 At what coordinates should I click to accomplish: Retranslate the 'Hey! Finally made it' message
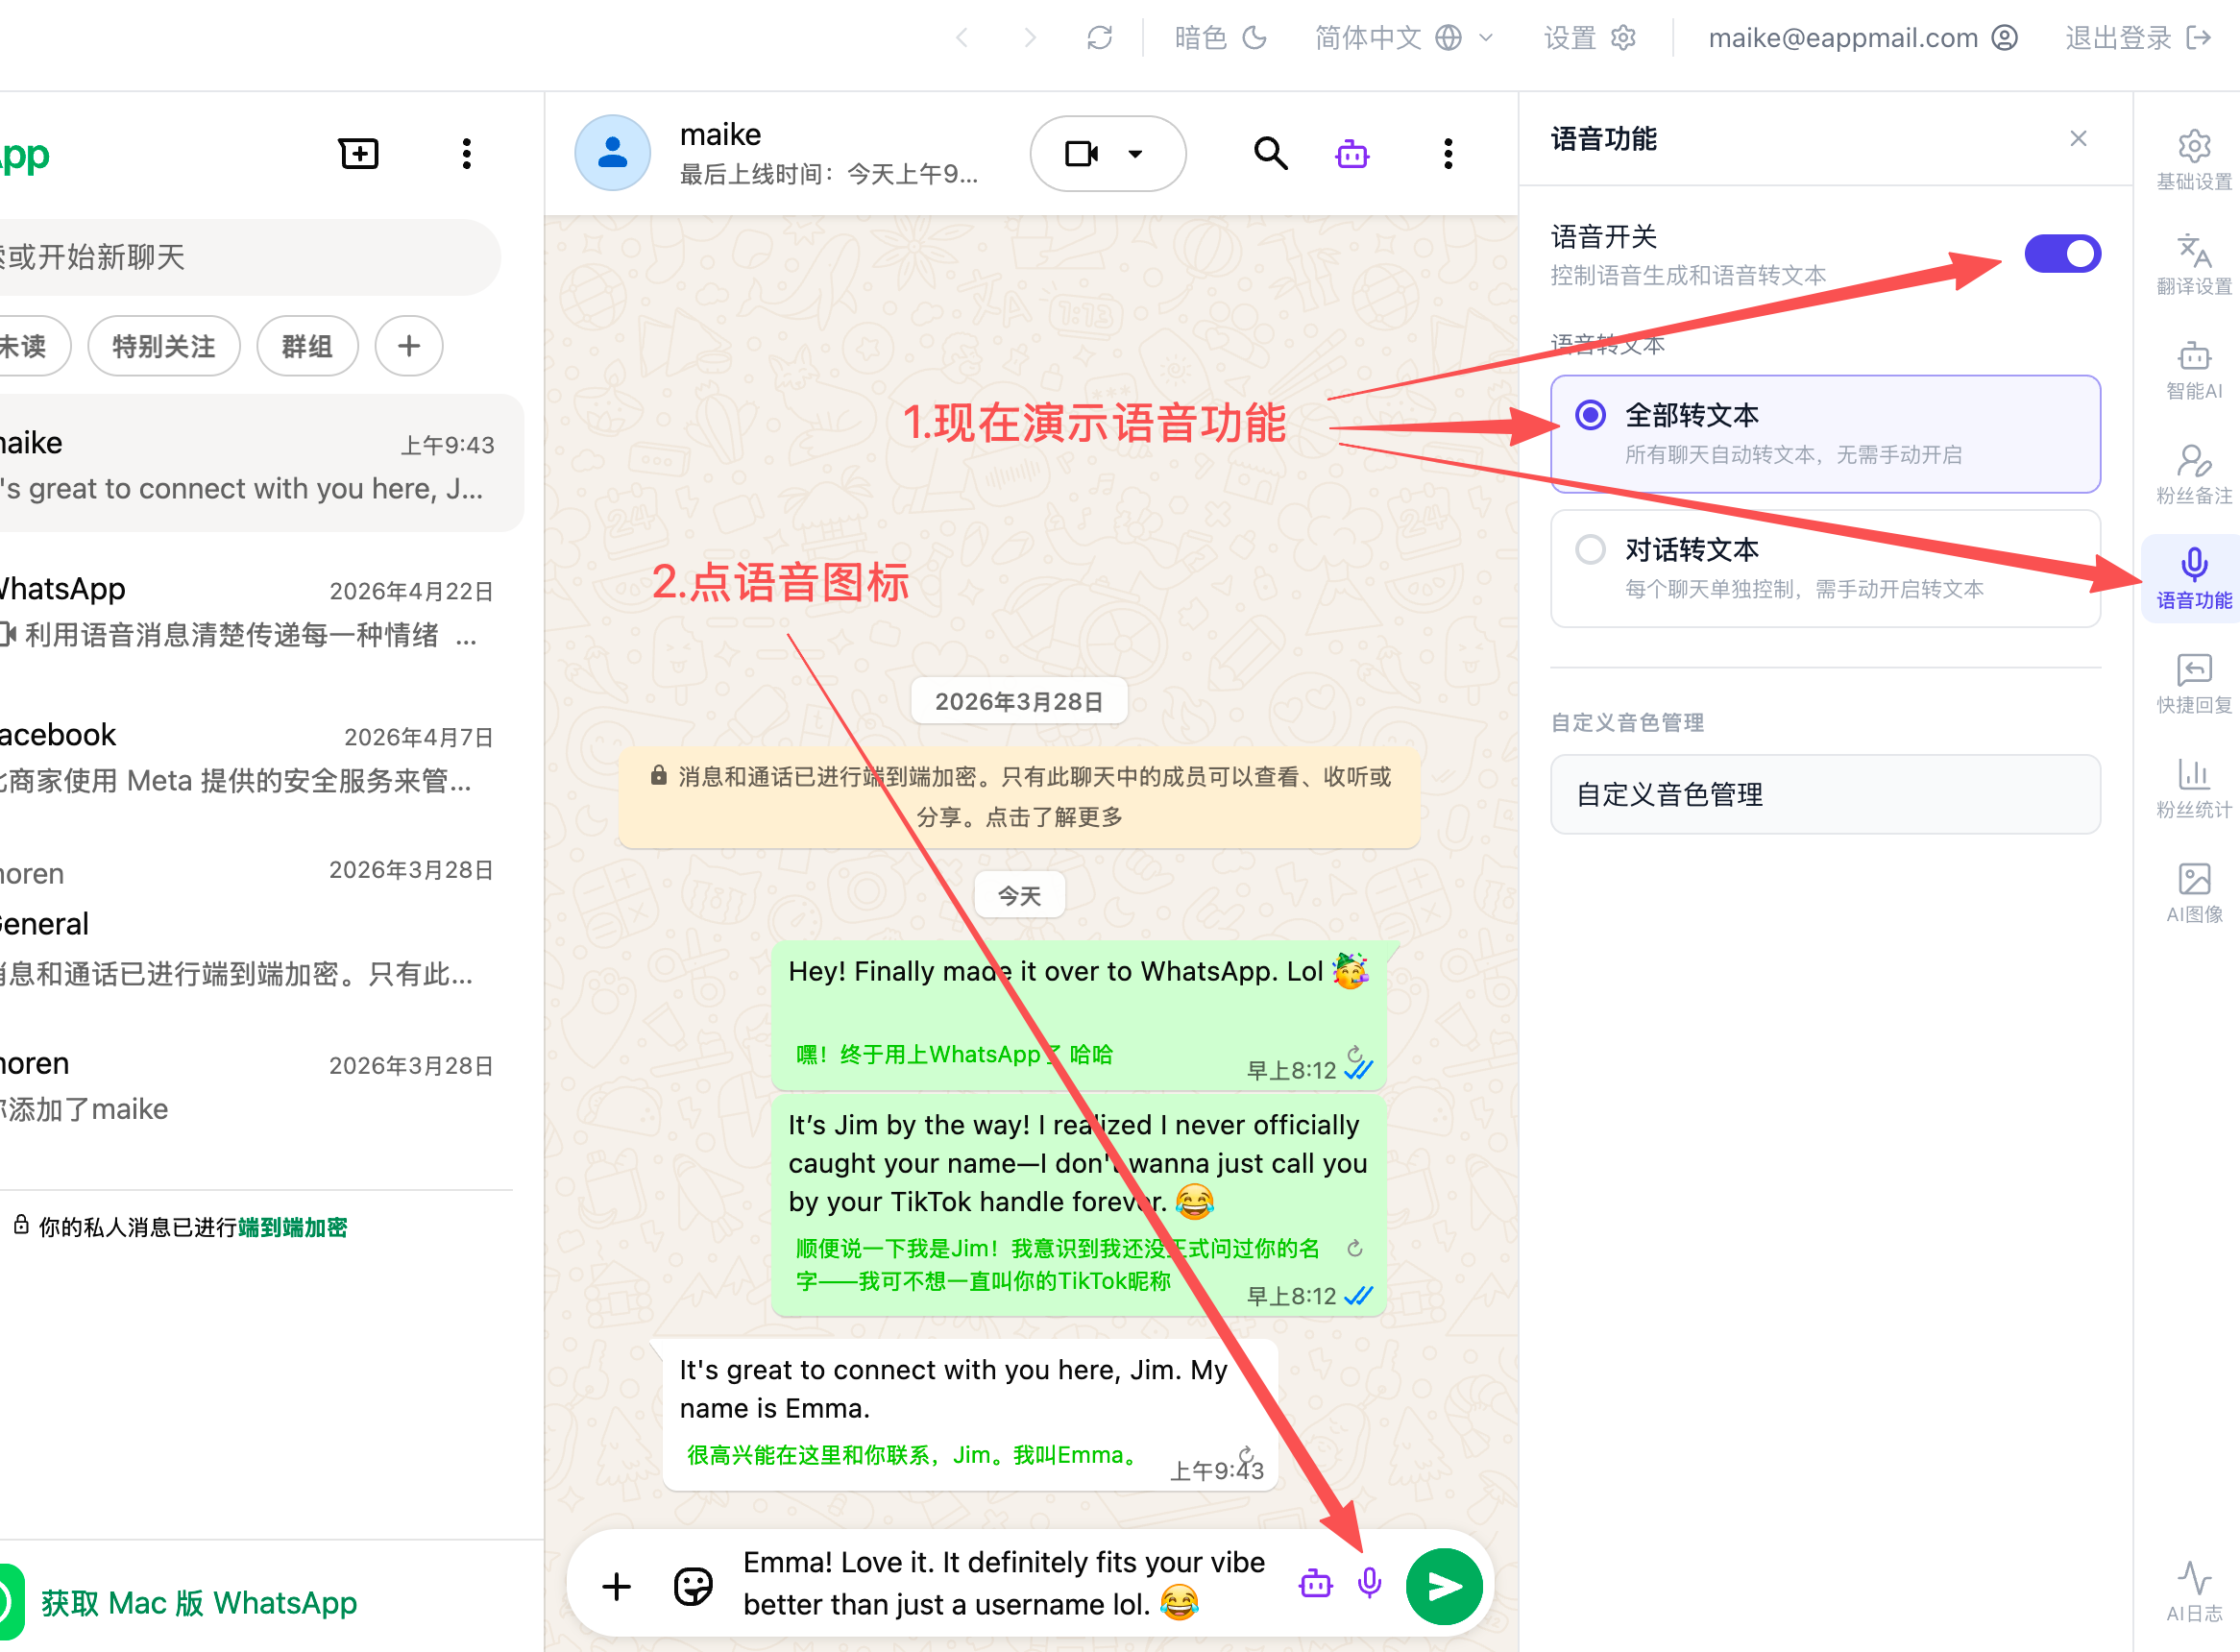[1355, 1053]
